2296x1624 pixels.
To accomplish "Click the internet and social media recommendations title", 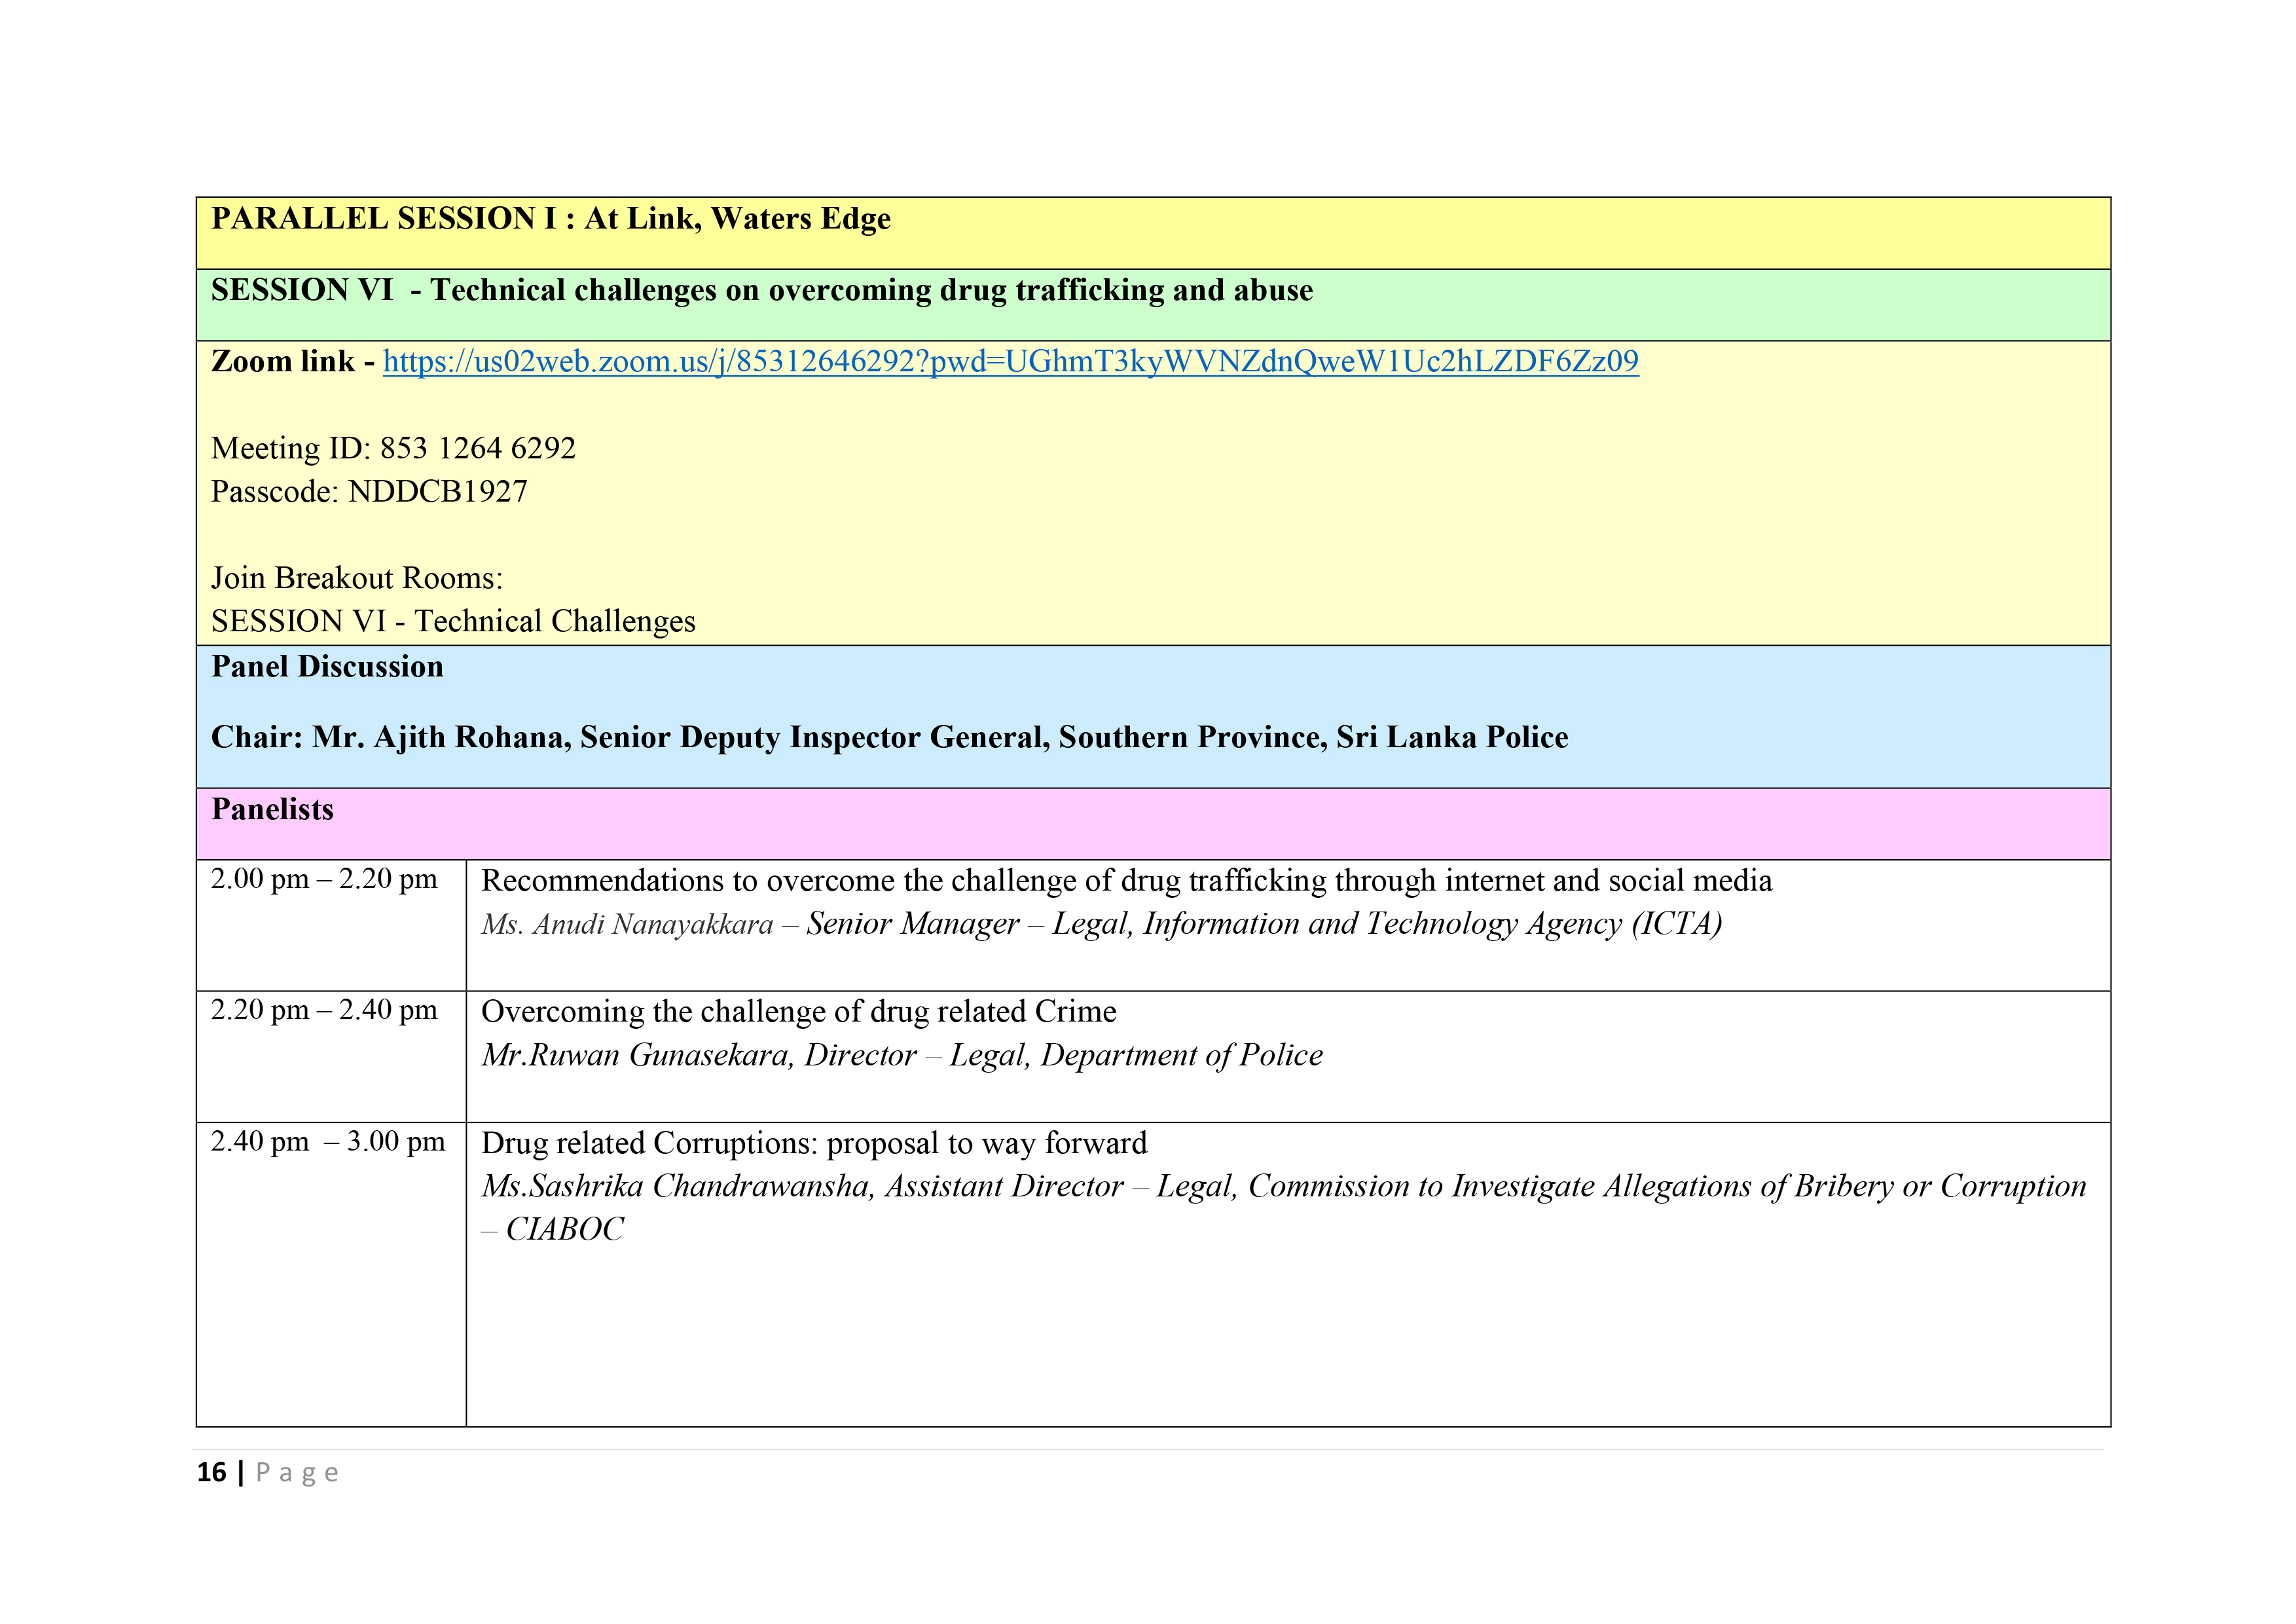I will [x=1126, y=880].
